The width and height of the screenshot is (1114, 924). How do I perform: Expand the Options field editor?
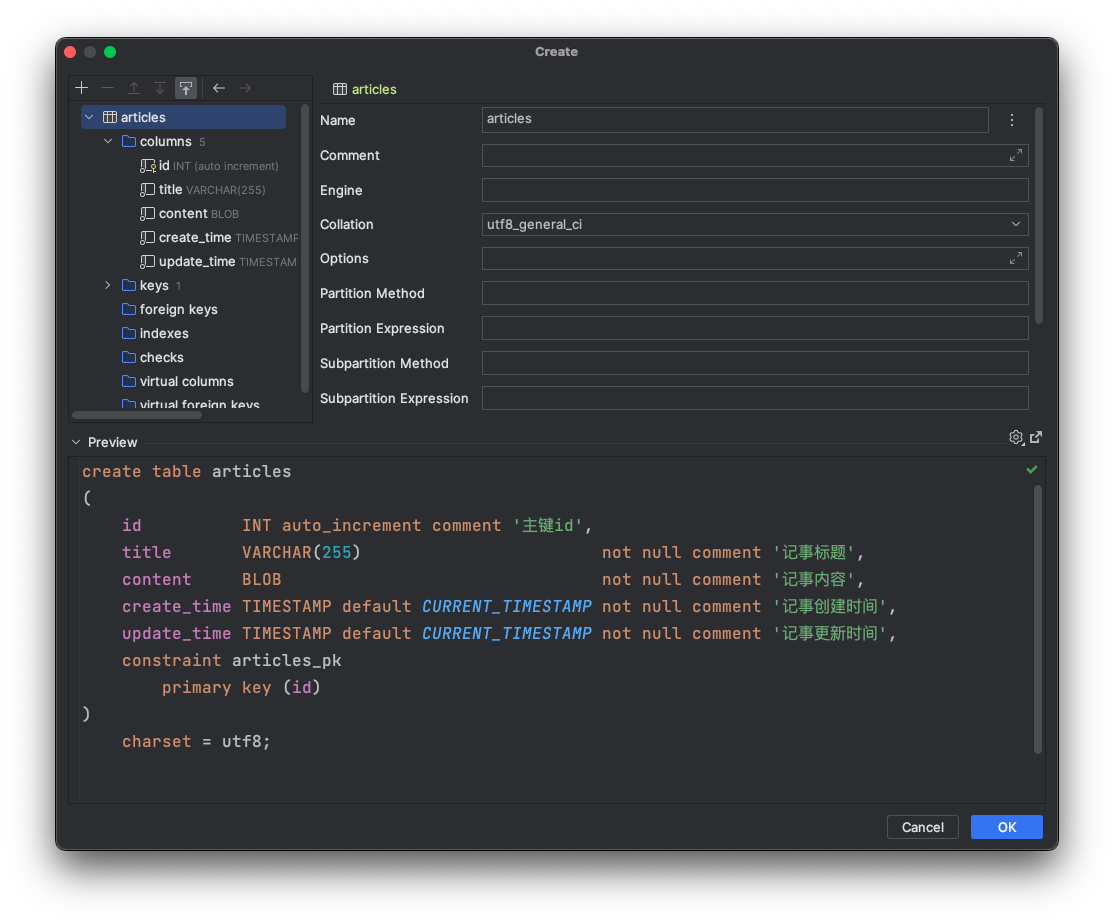1016,259
